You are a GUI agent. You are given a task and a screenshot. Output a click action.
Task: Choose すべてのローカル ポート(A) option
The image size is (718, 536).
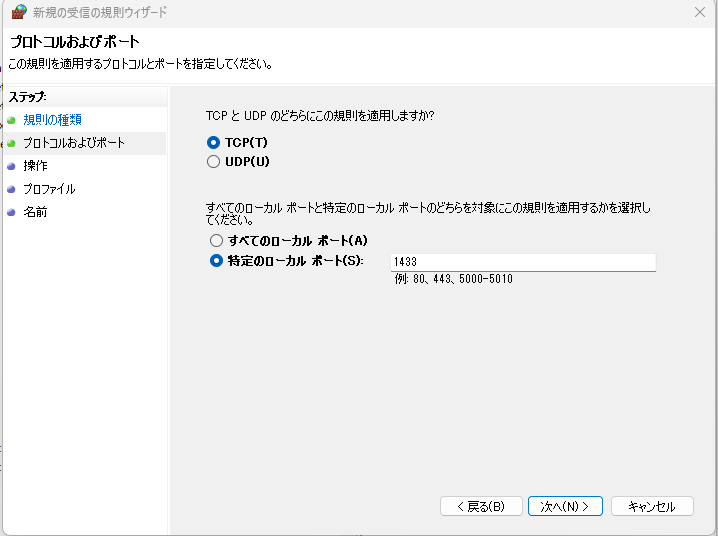tap(217, 241)
